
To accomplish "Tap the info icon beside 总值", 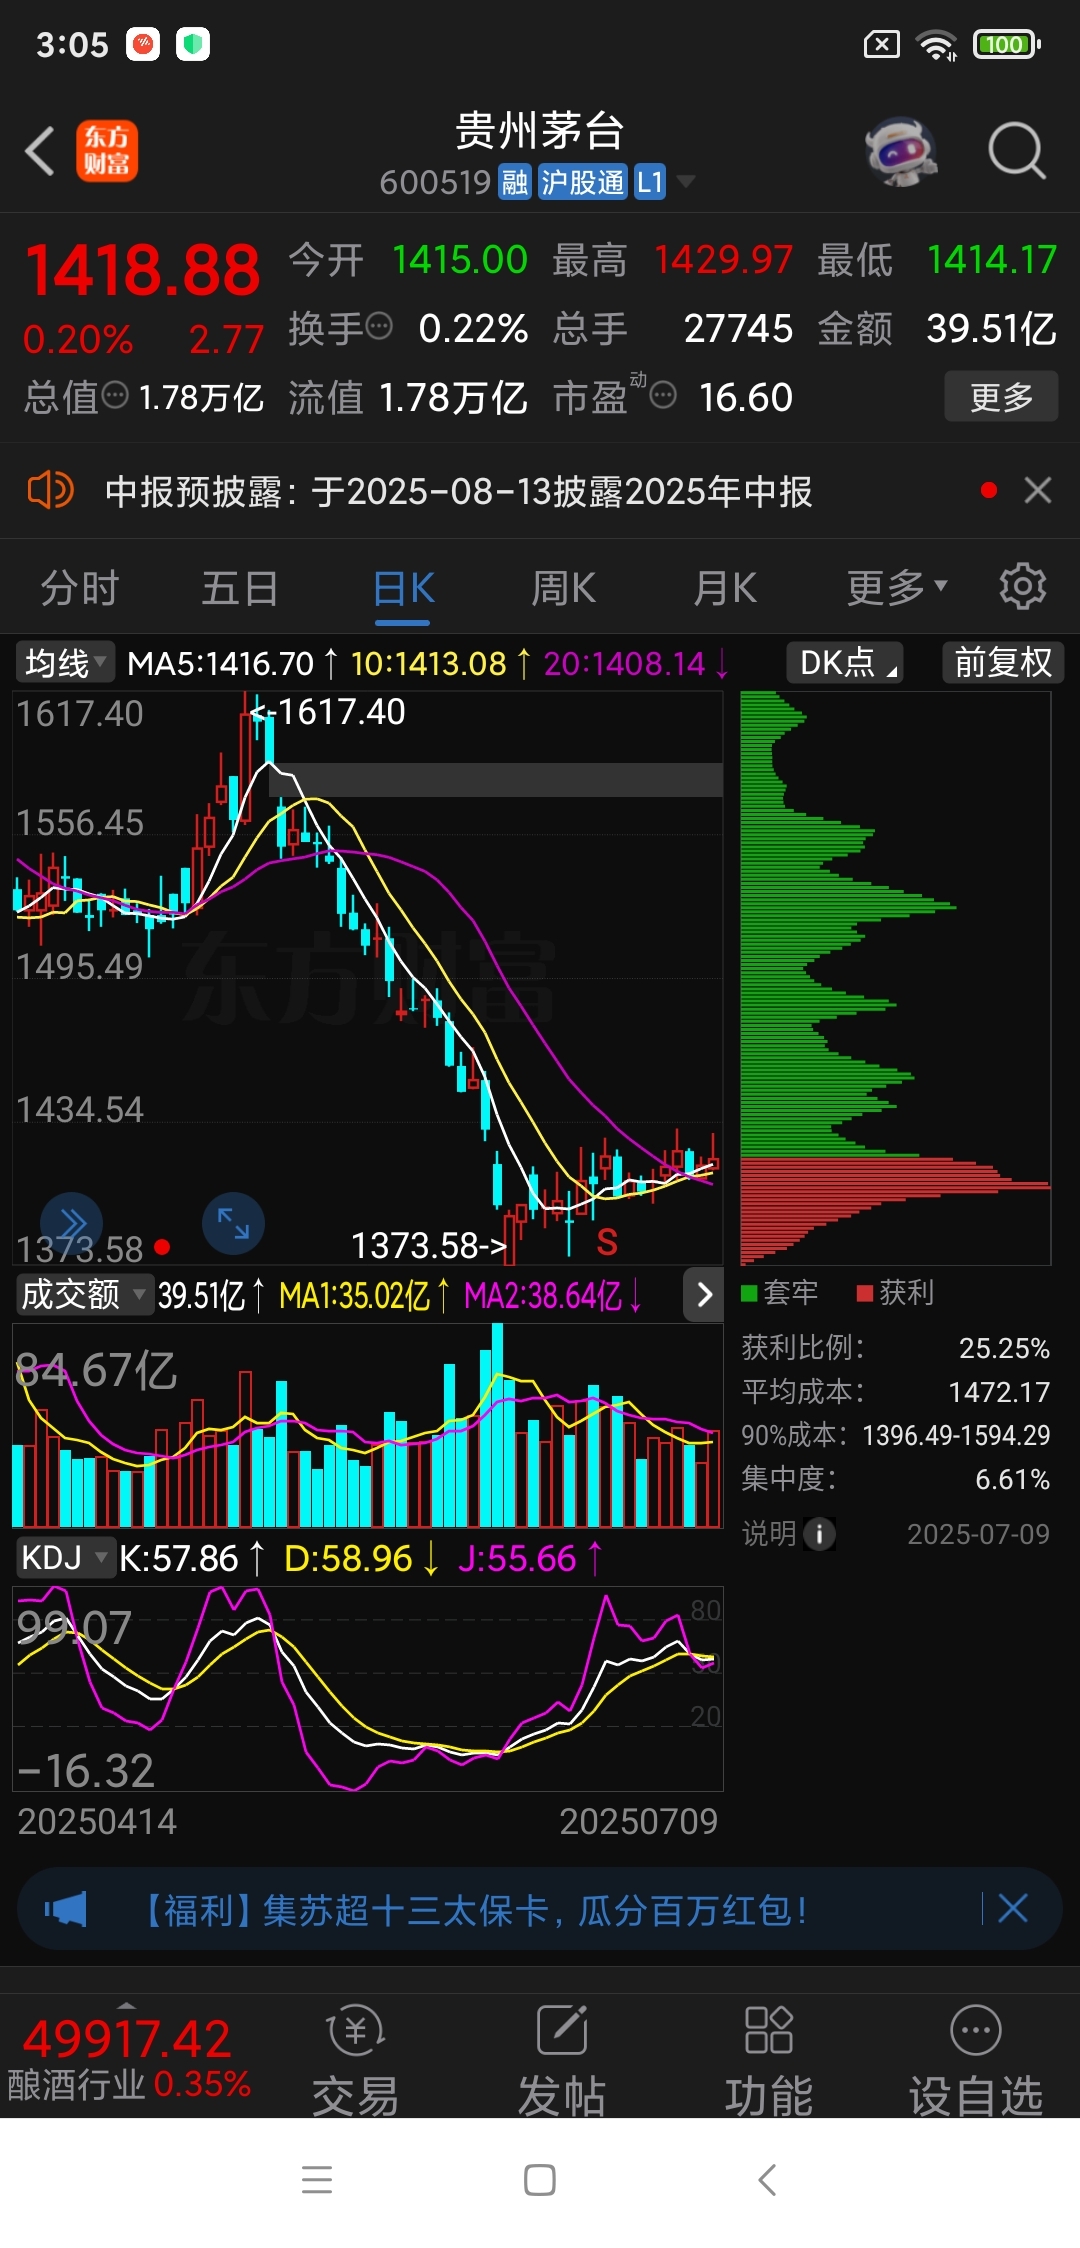I will click(116, 395).
